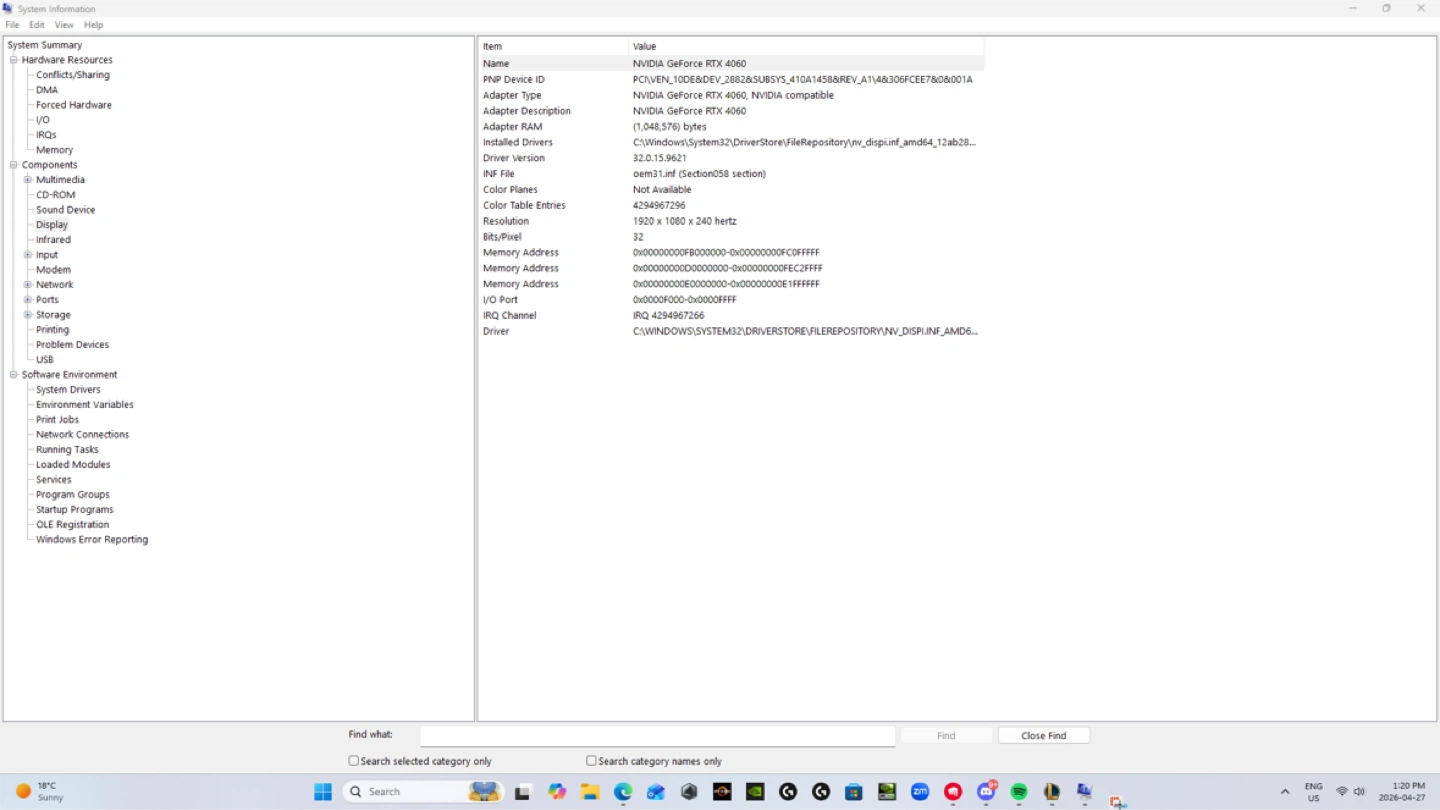Select System Drivers tree item
1440x810 pixels.
click(68, 390)
